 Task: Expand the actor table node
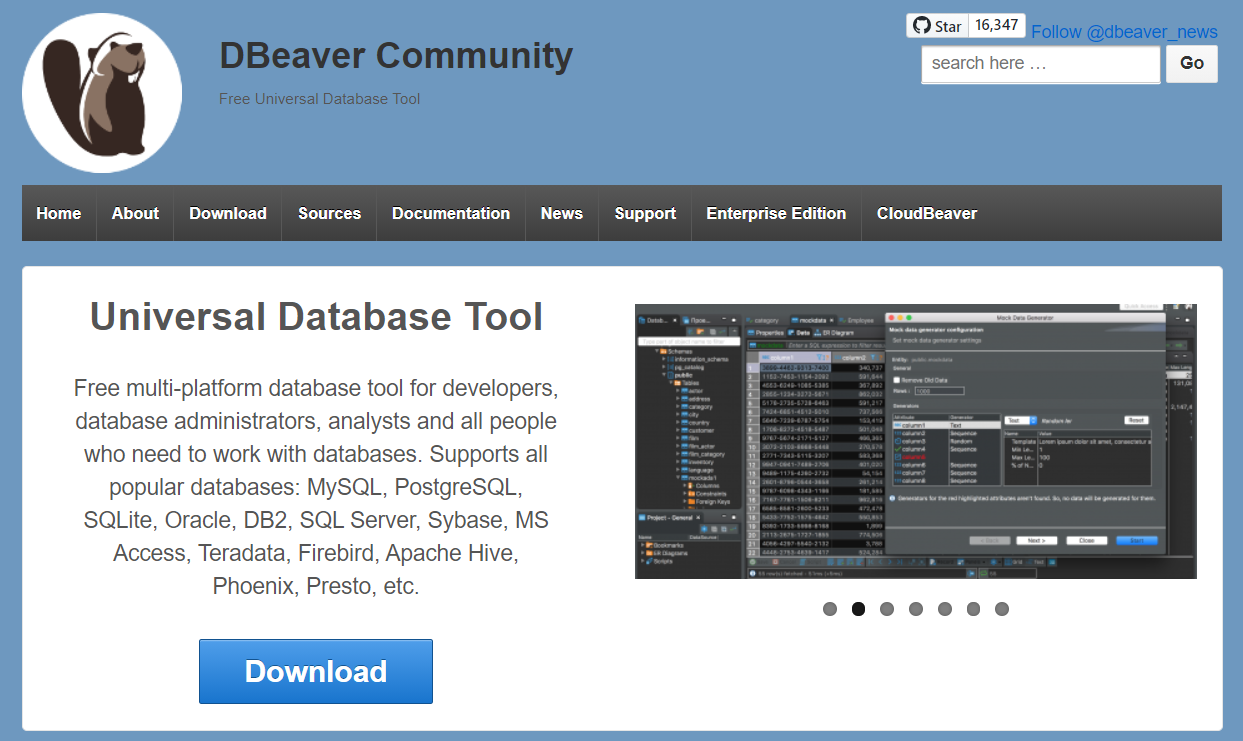tap(677, 390)
